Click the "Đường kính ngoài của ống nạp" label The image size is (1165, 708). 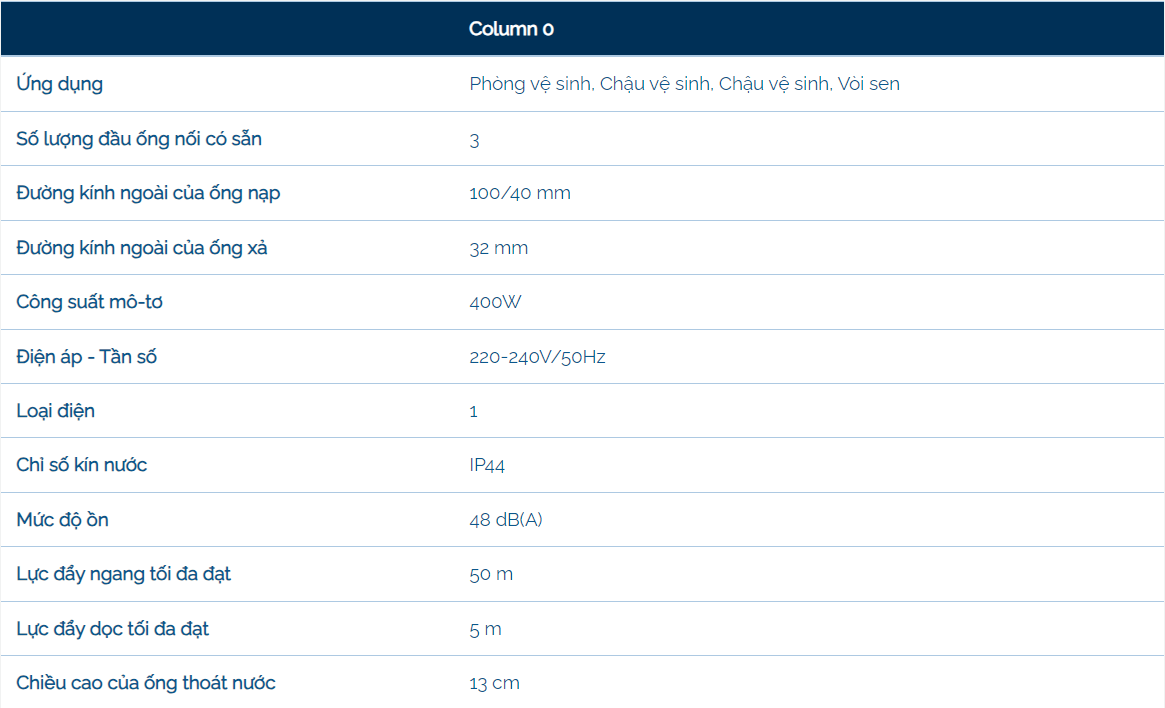coord(148,193)
